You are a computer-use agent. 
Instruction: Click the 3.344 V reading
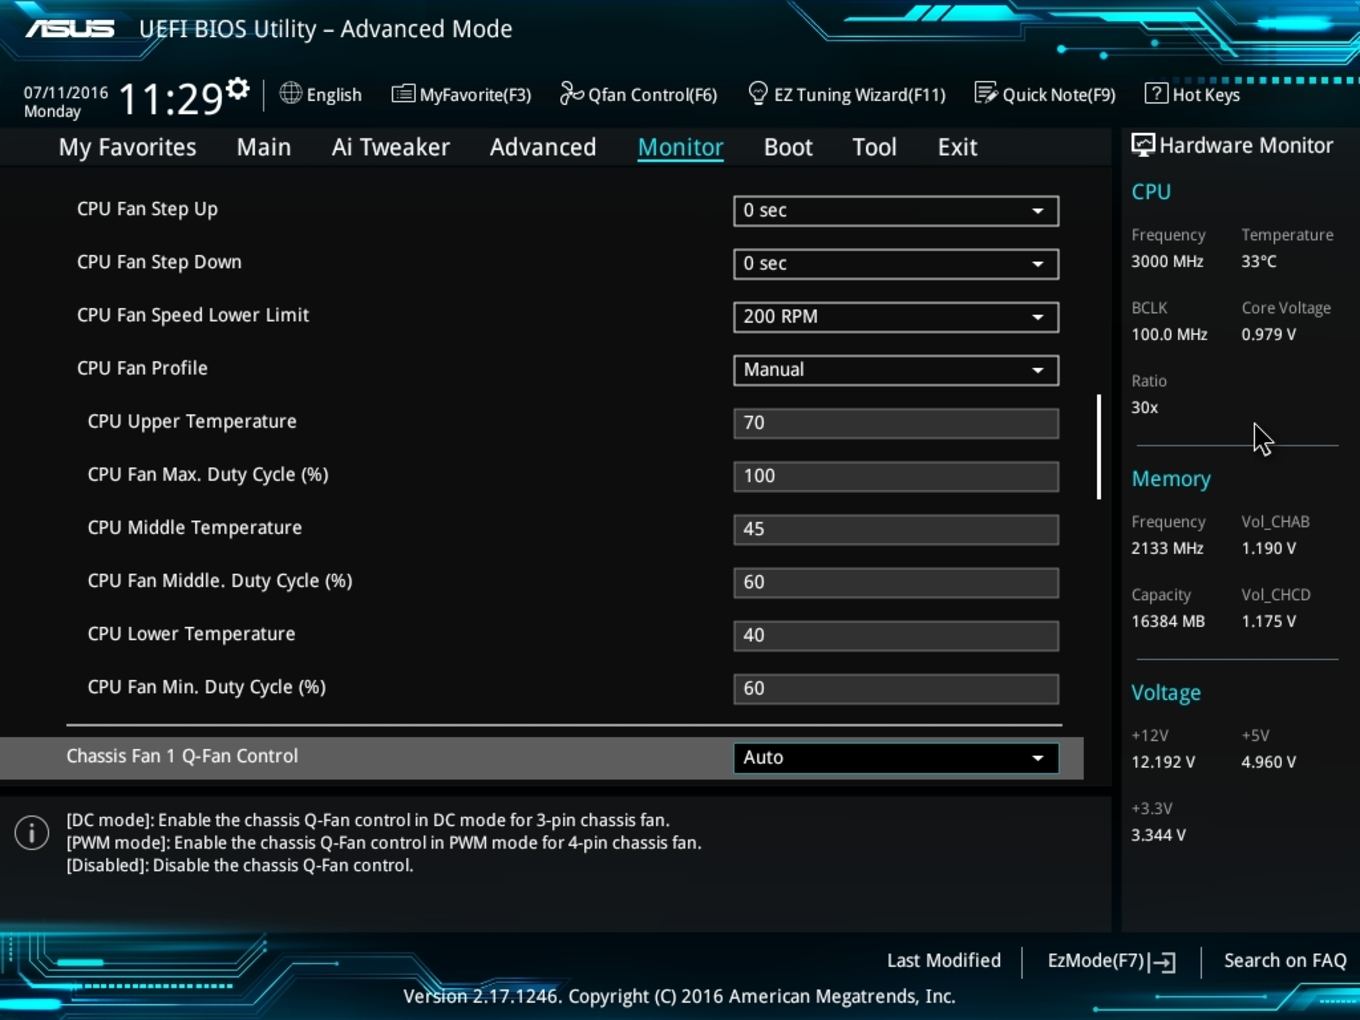[1158, 835]
